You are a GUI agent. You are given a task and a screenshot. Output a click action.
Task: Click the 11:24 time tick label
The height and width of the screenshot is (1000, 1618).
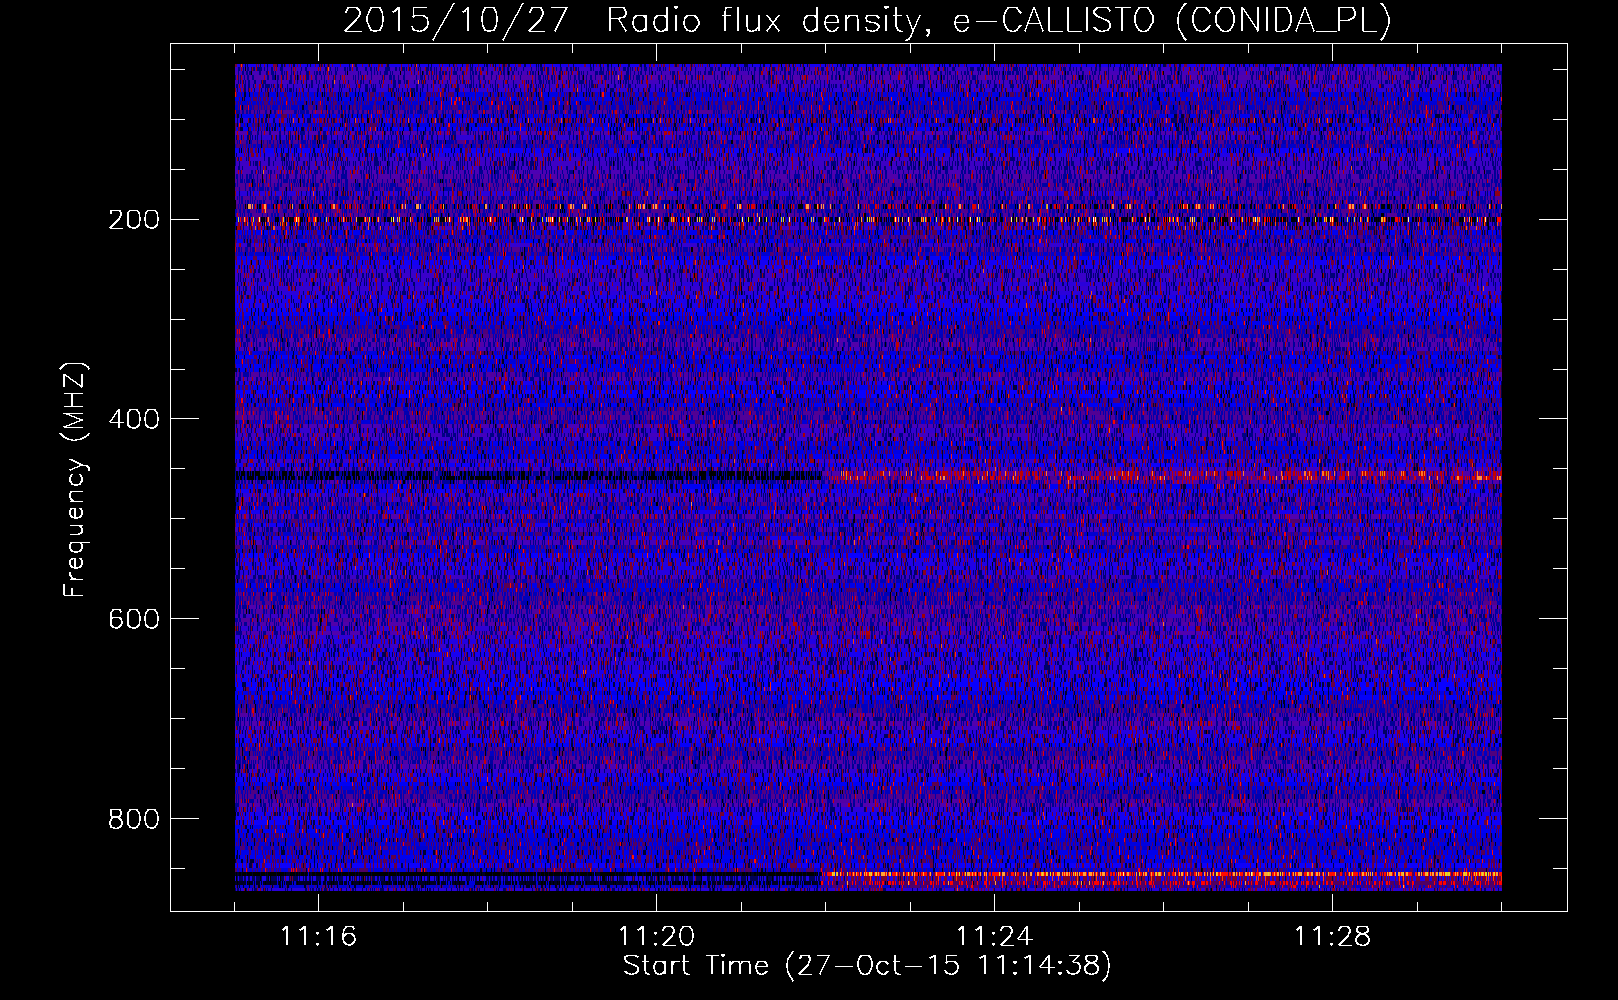point(994,937)
